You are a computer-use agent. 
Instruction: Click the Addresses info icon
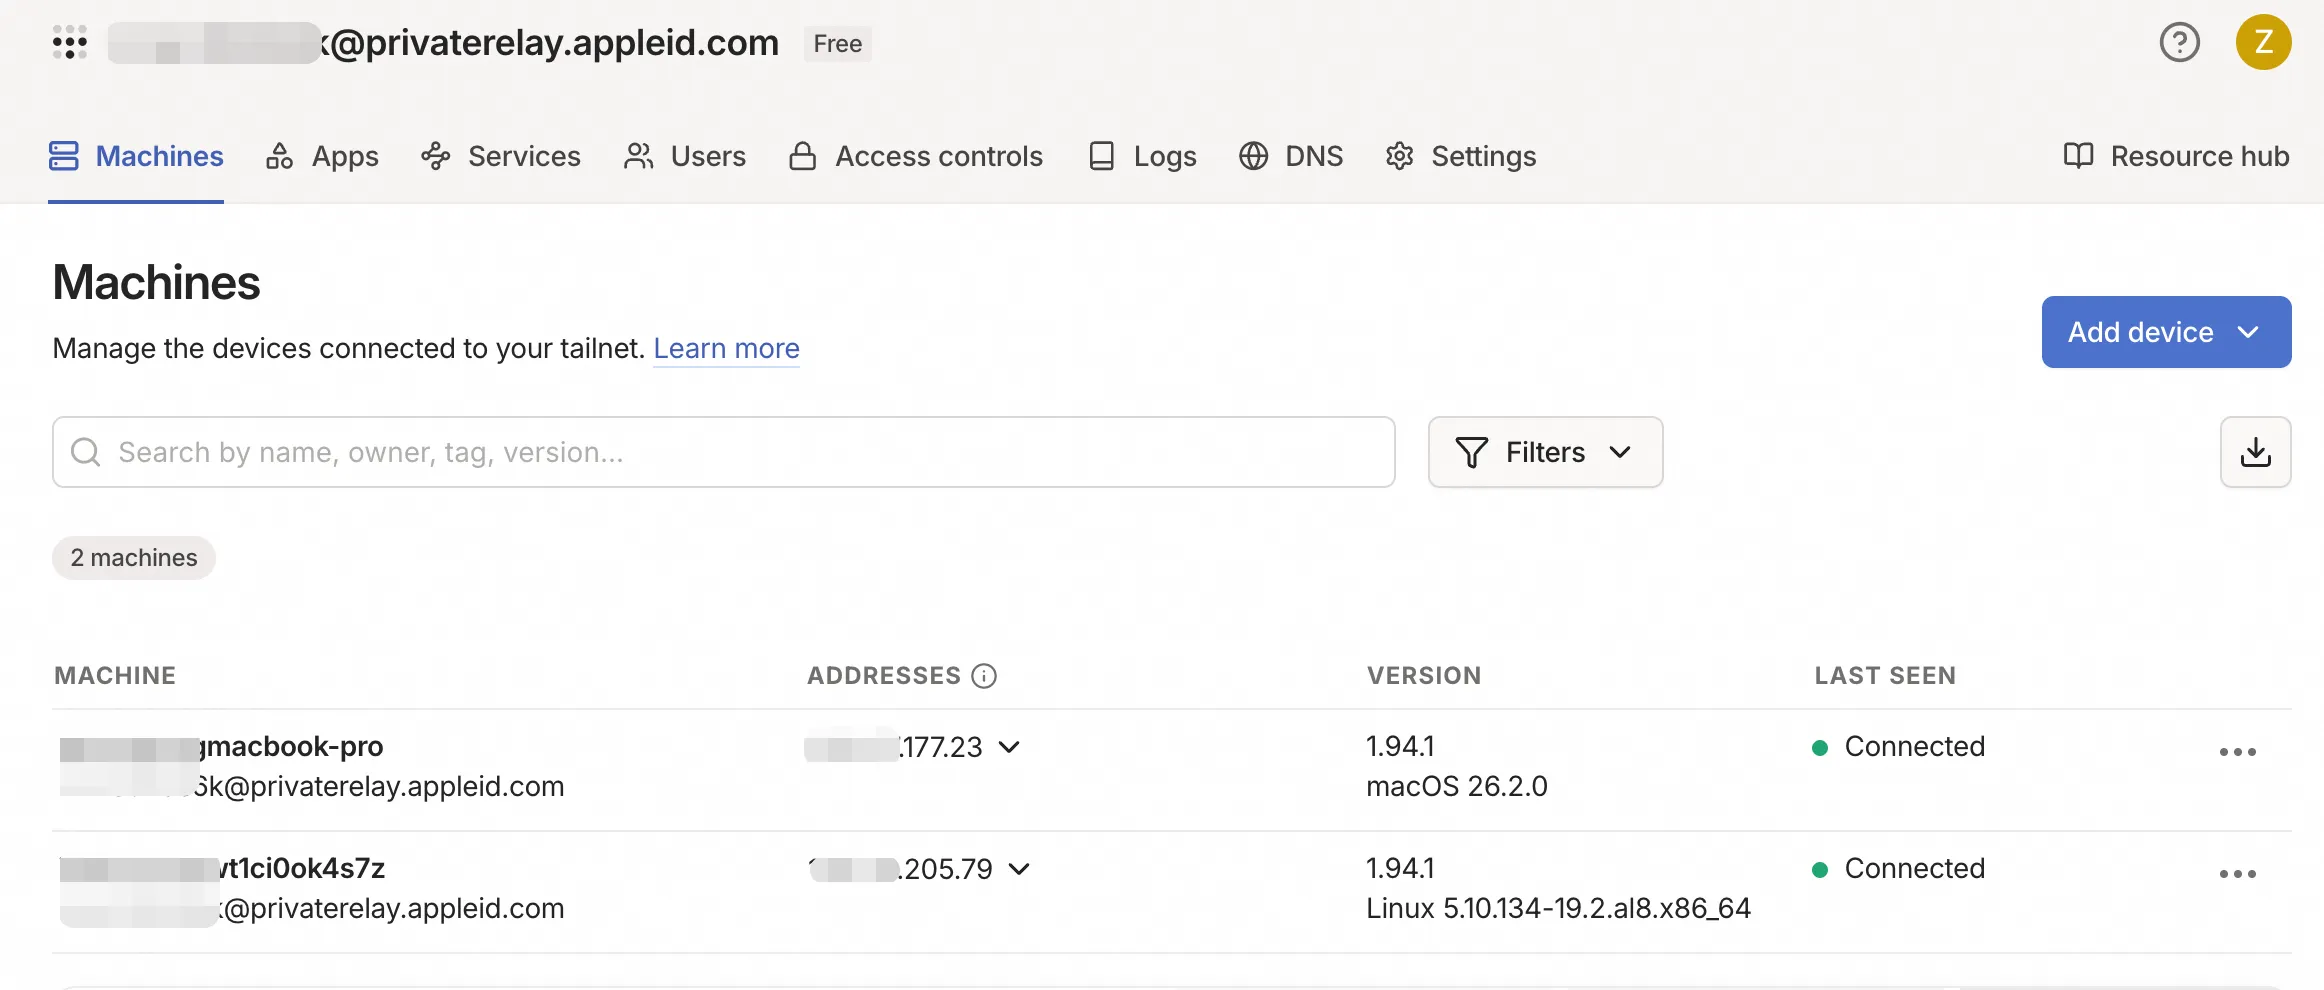984,676
